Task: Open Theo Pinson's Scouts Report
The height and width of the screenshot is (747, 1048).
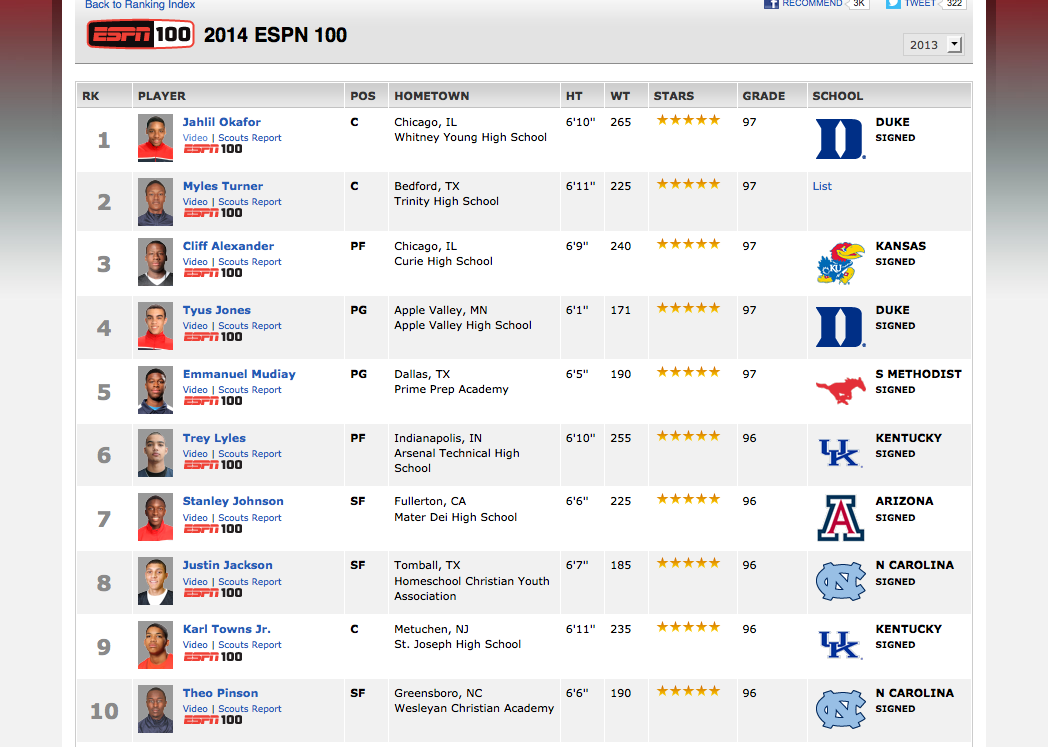Action: pos(250,709)
